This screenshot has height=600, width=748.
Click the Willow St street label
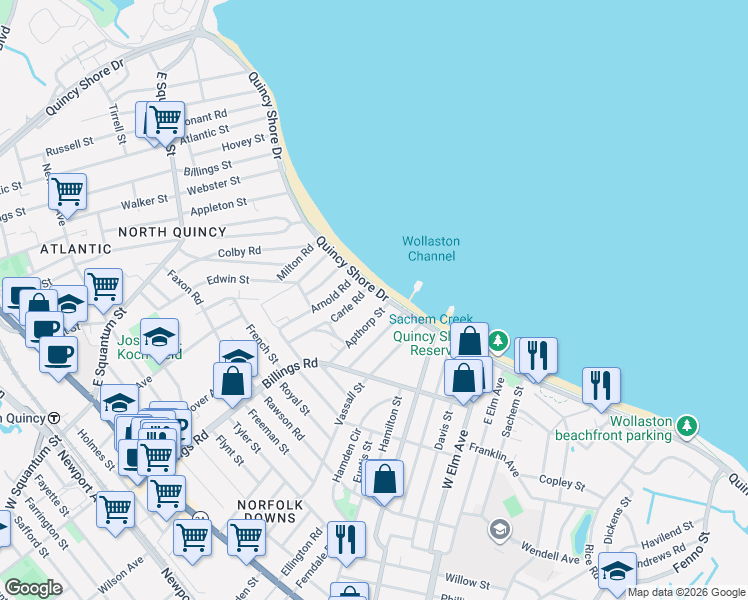(468, 580)
